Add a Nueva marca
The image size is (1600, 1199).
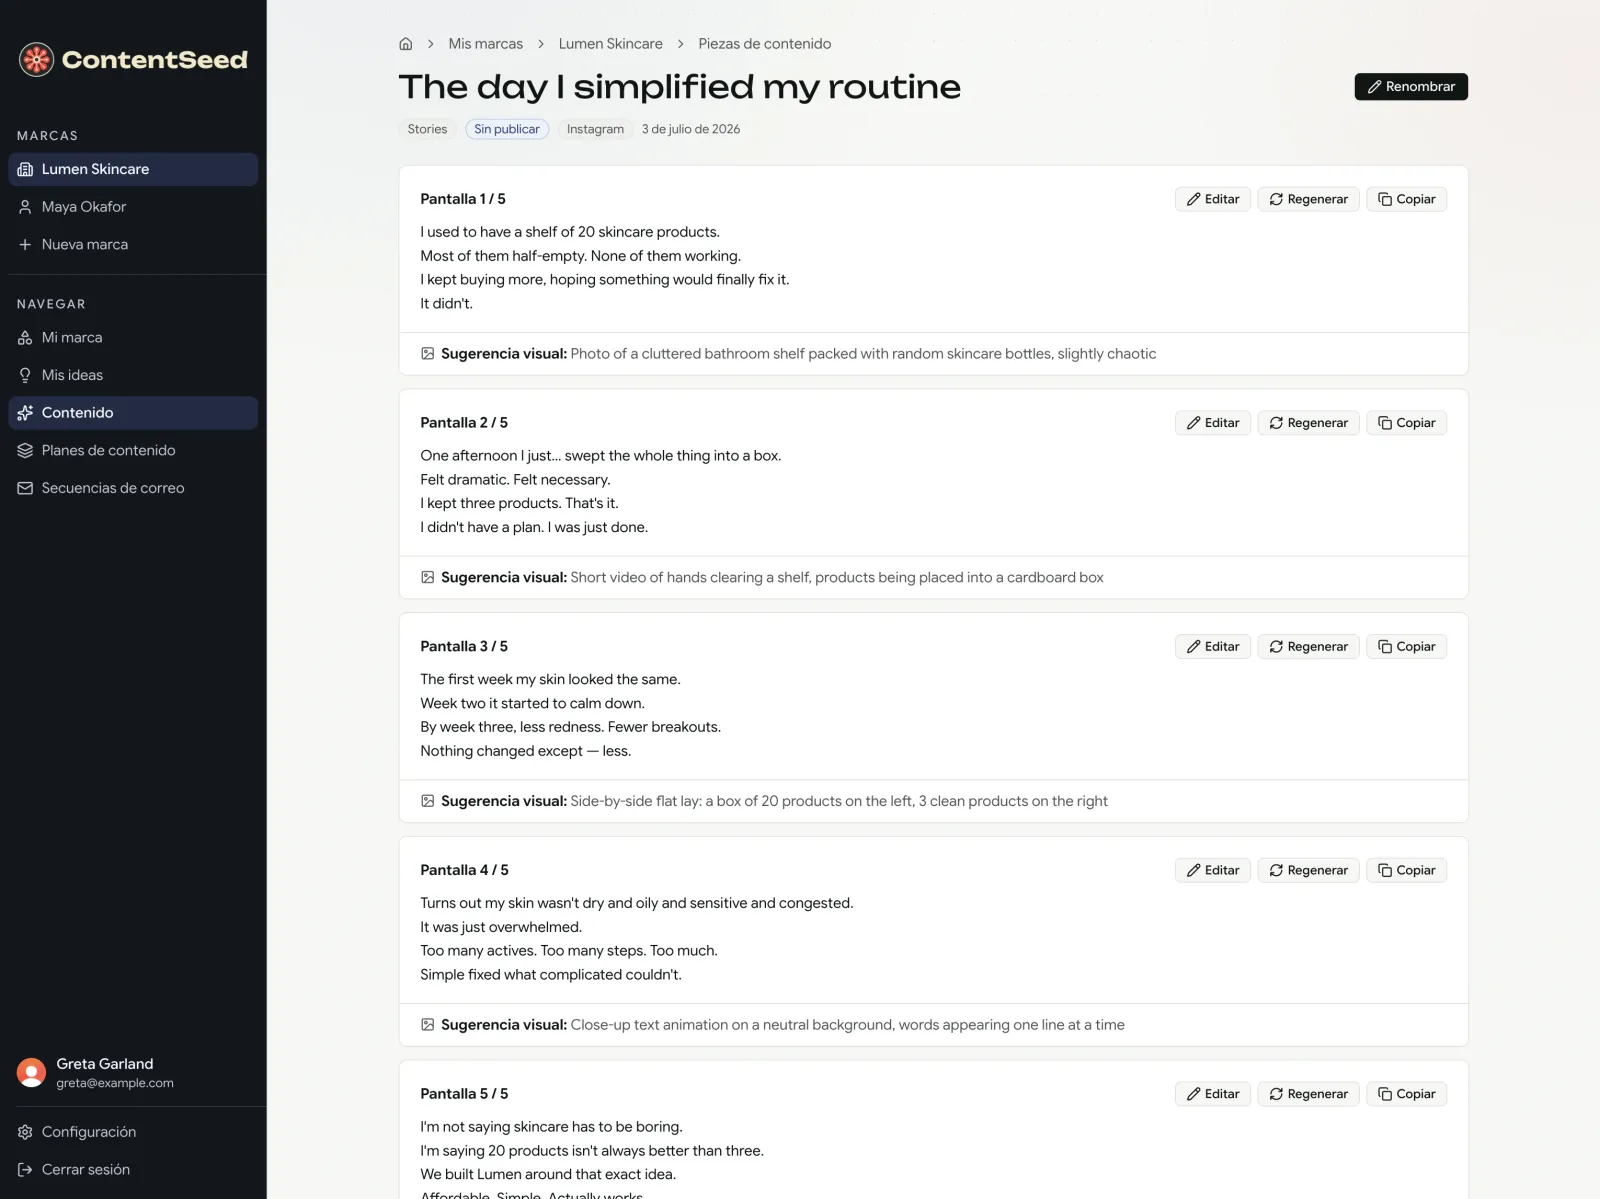pos(133,244)
